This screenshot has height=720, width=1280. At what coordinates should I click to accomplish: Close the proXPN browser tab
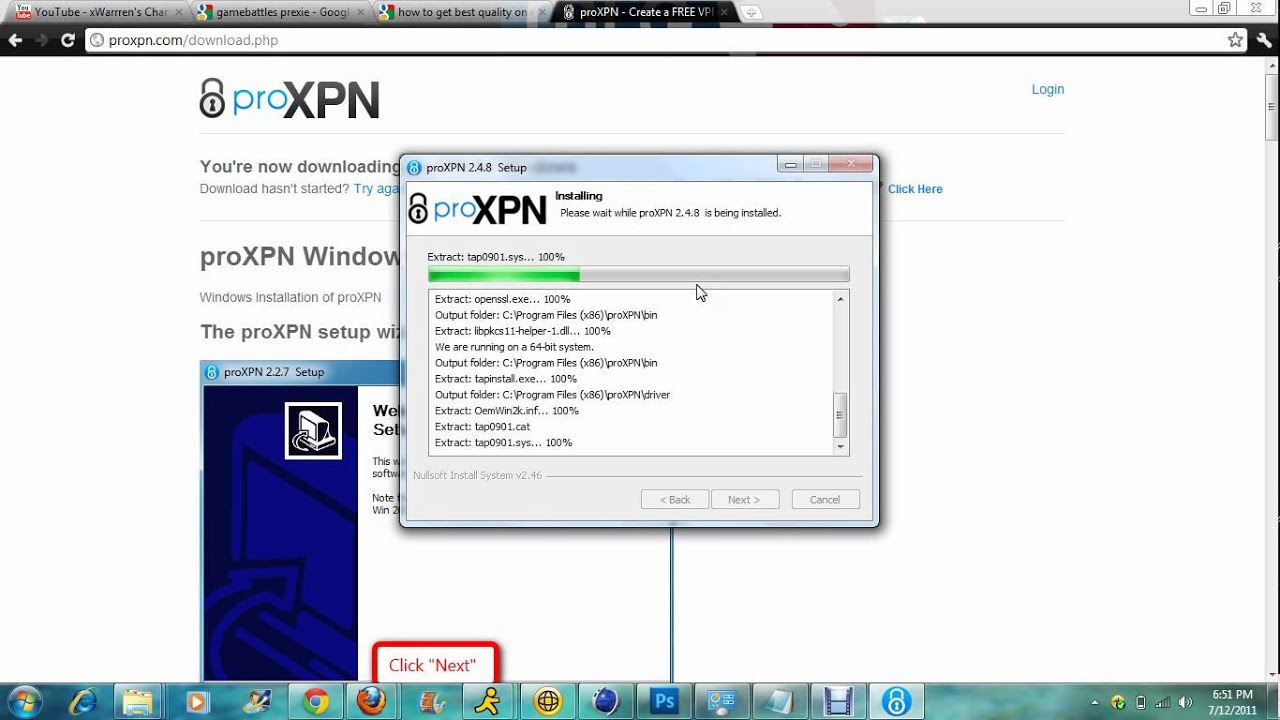[x=723, y=13]
